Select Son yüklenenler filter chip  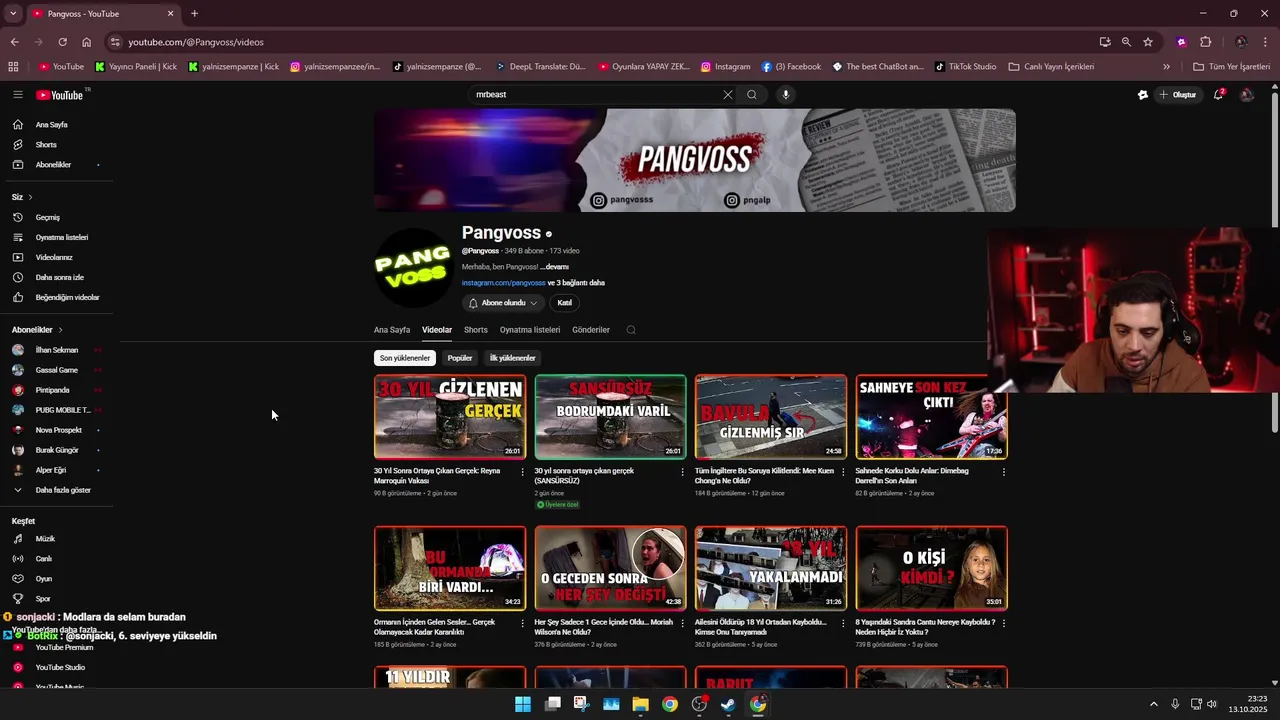coord(405,358)
